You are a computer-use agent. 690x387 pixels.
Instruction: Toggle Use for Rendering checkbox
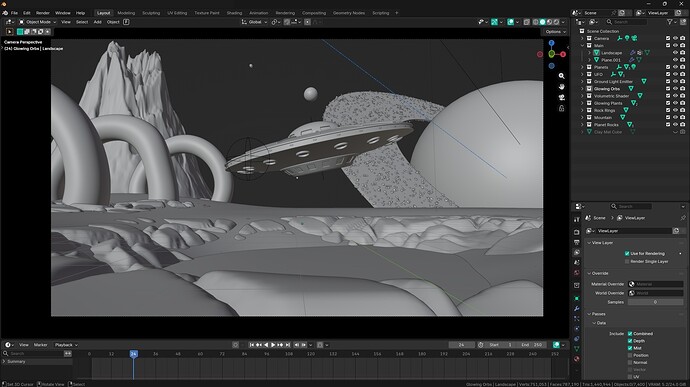click(x=627, y=254)
